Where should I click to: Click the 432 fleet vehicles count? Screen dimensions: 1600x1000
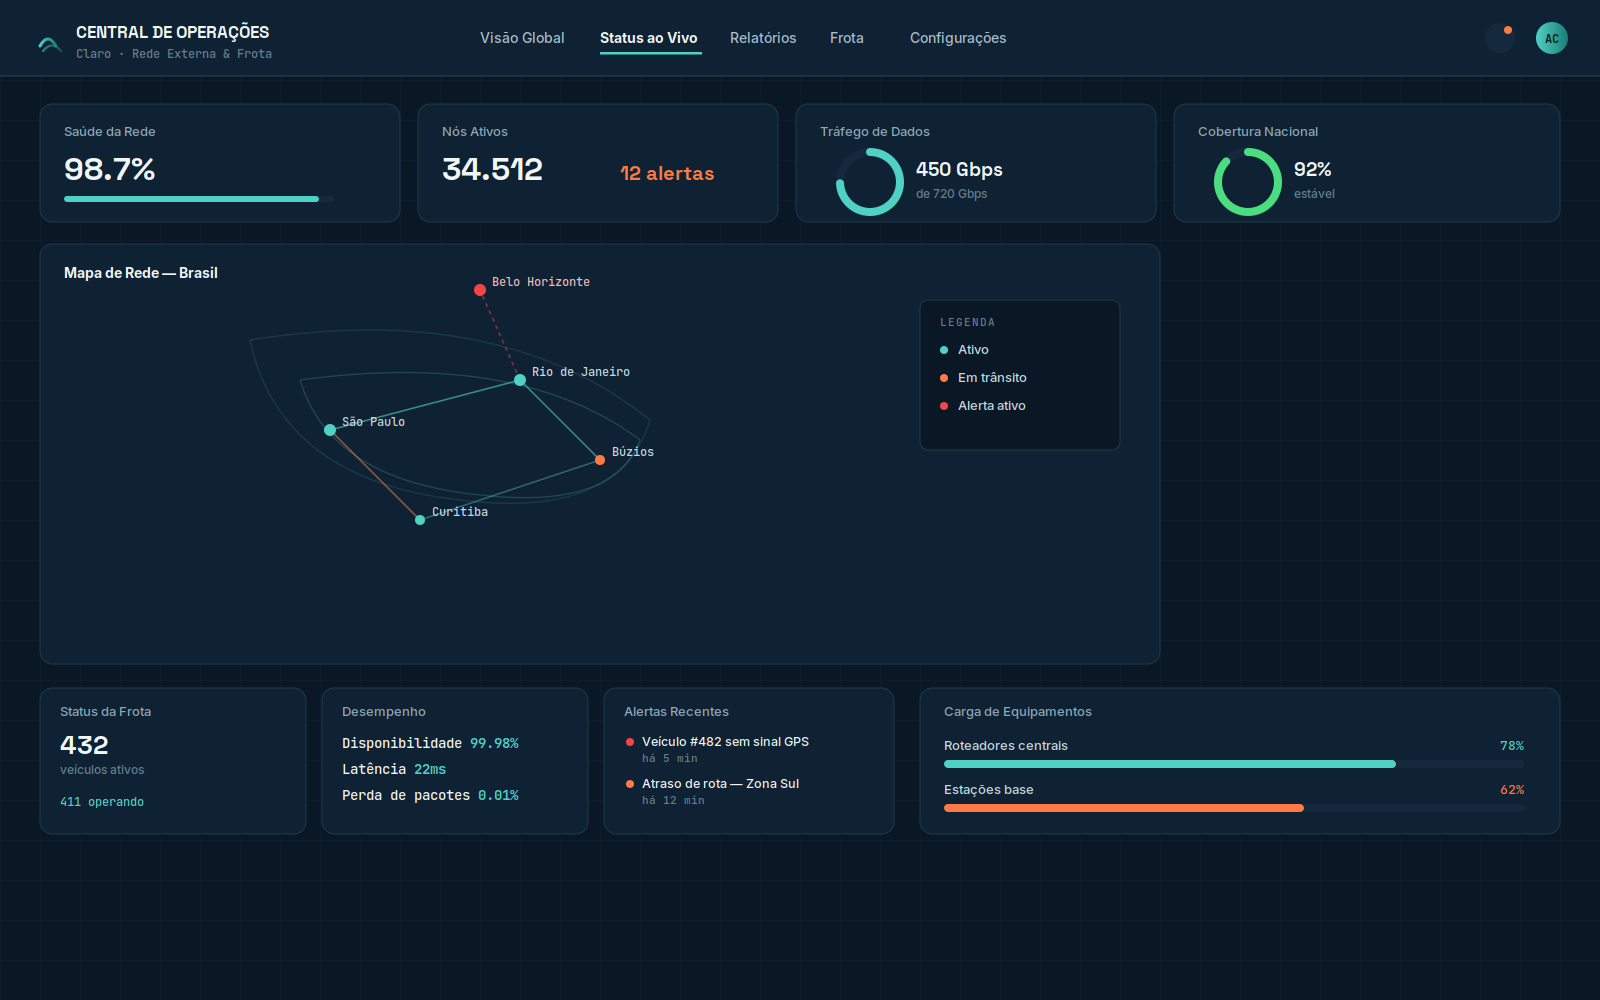coord(84,745)
